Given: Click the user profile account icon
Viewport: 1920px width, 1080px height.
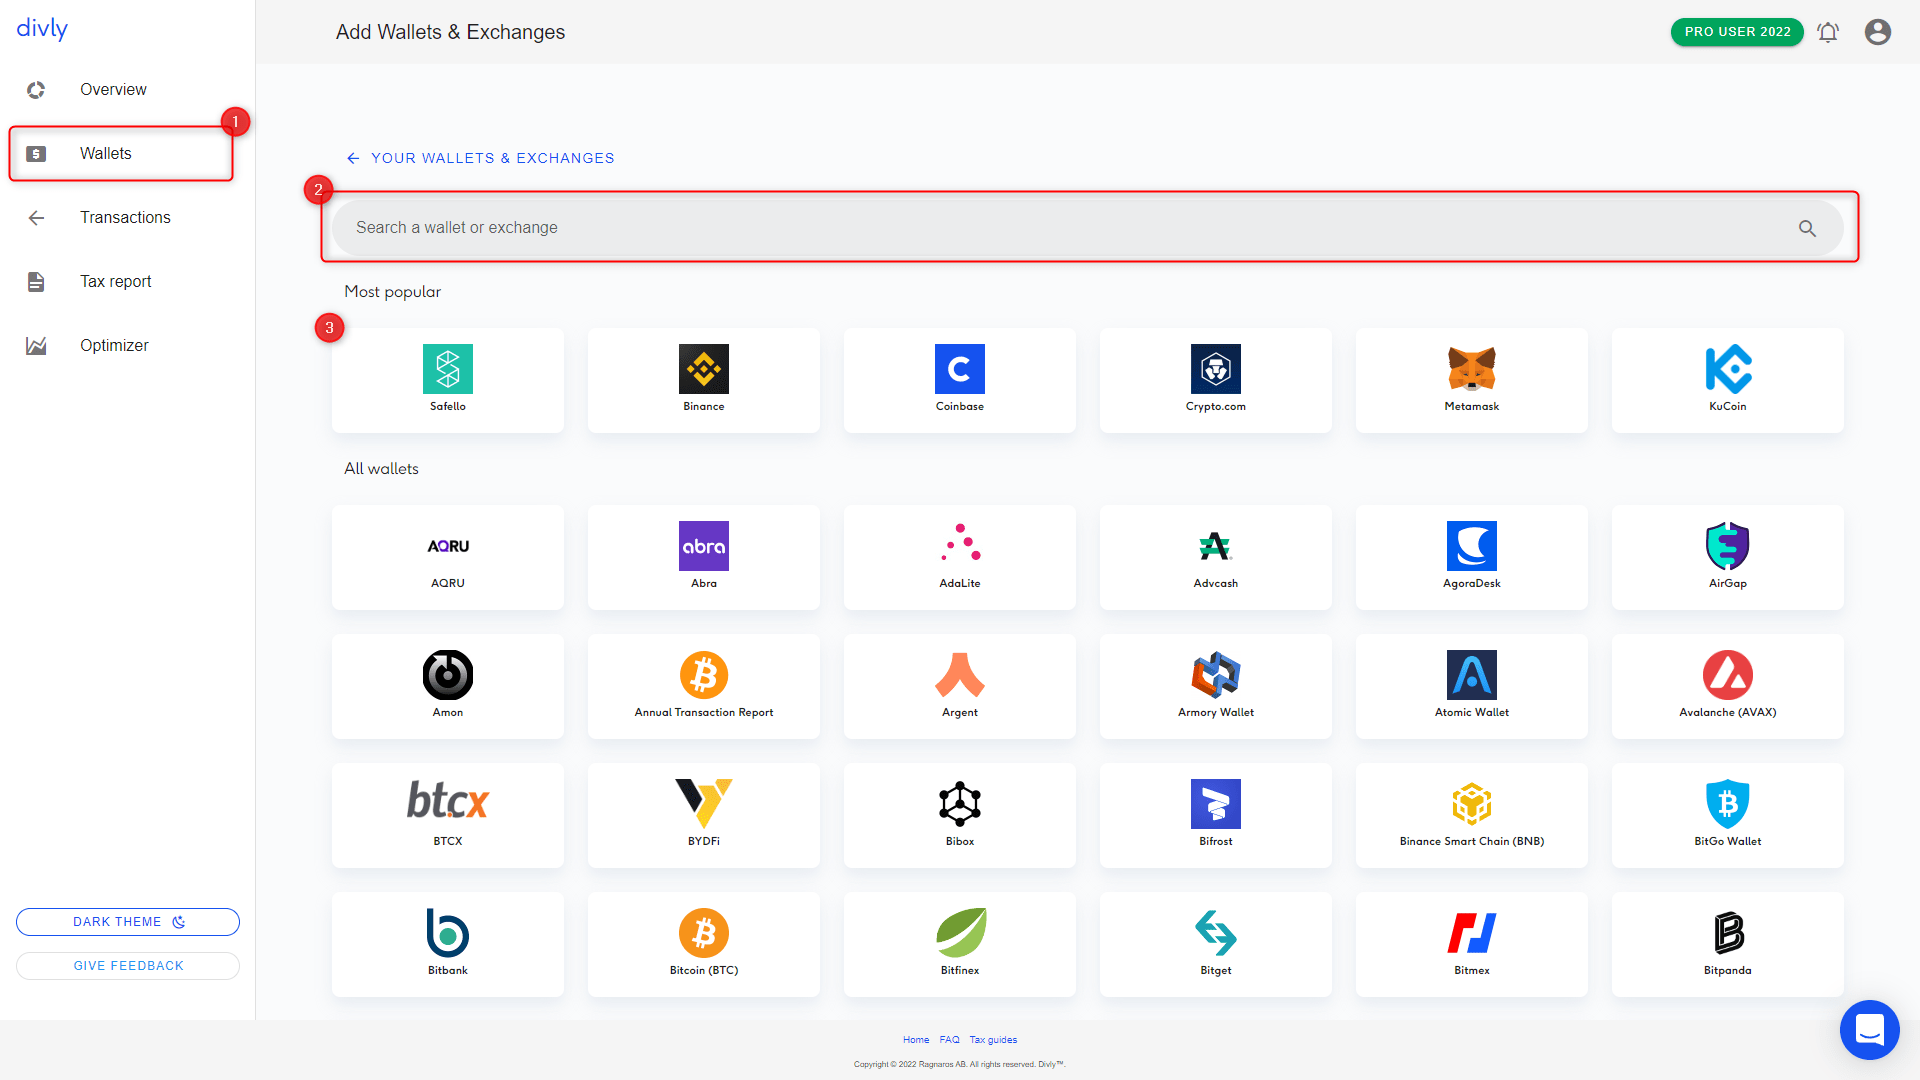Looking at the screenshot, I should click(1876, 32).
